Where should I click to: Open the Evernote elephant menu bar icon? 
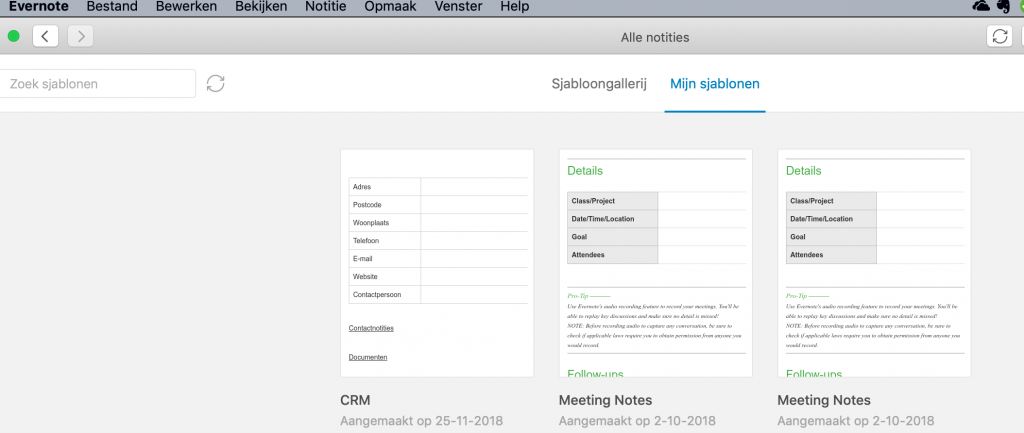pyautogui.click(x=1004, y=7)
